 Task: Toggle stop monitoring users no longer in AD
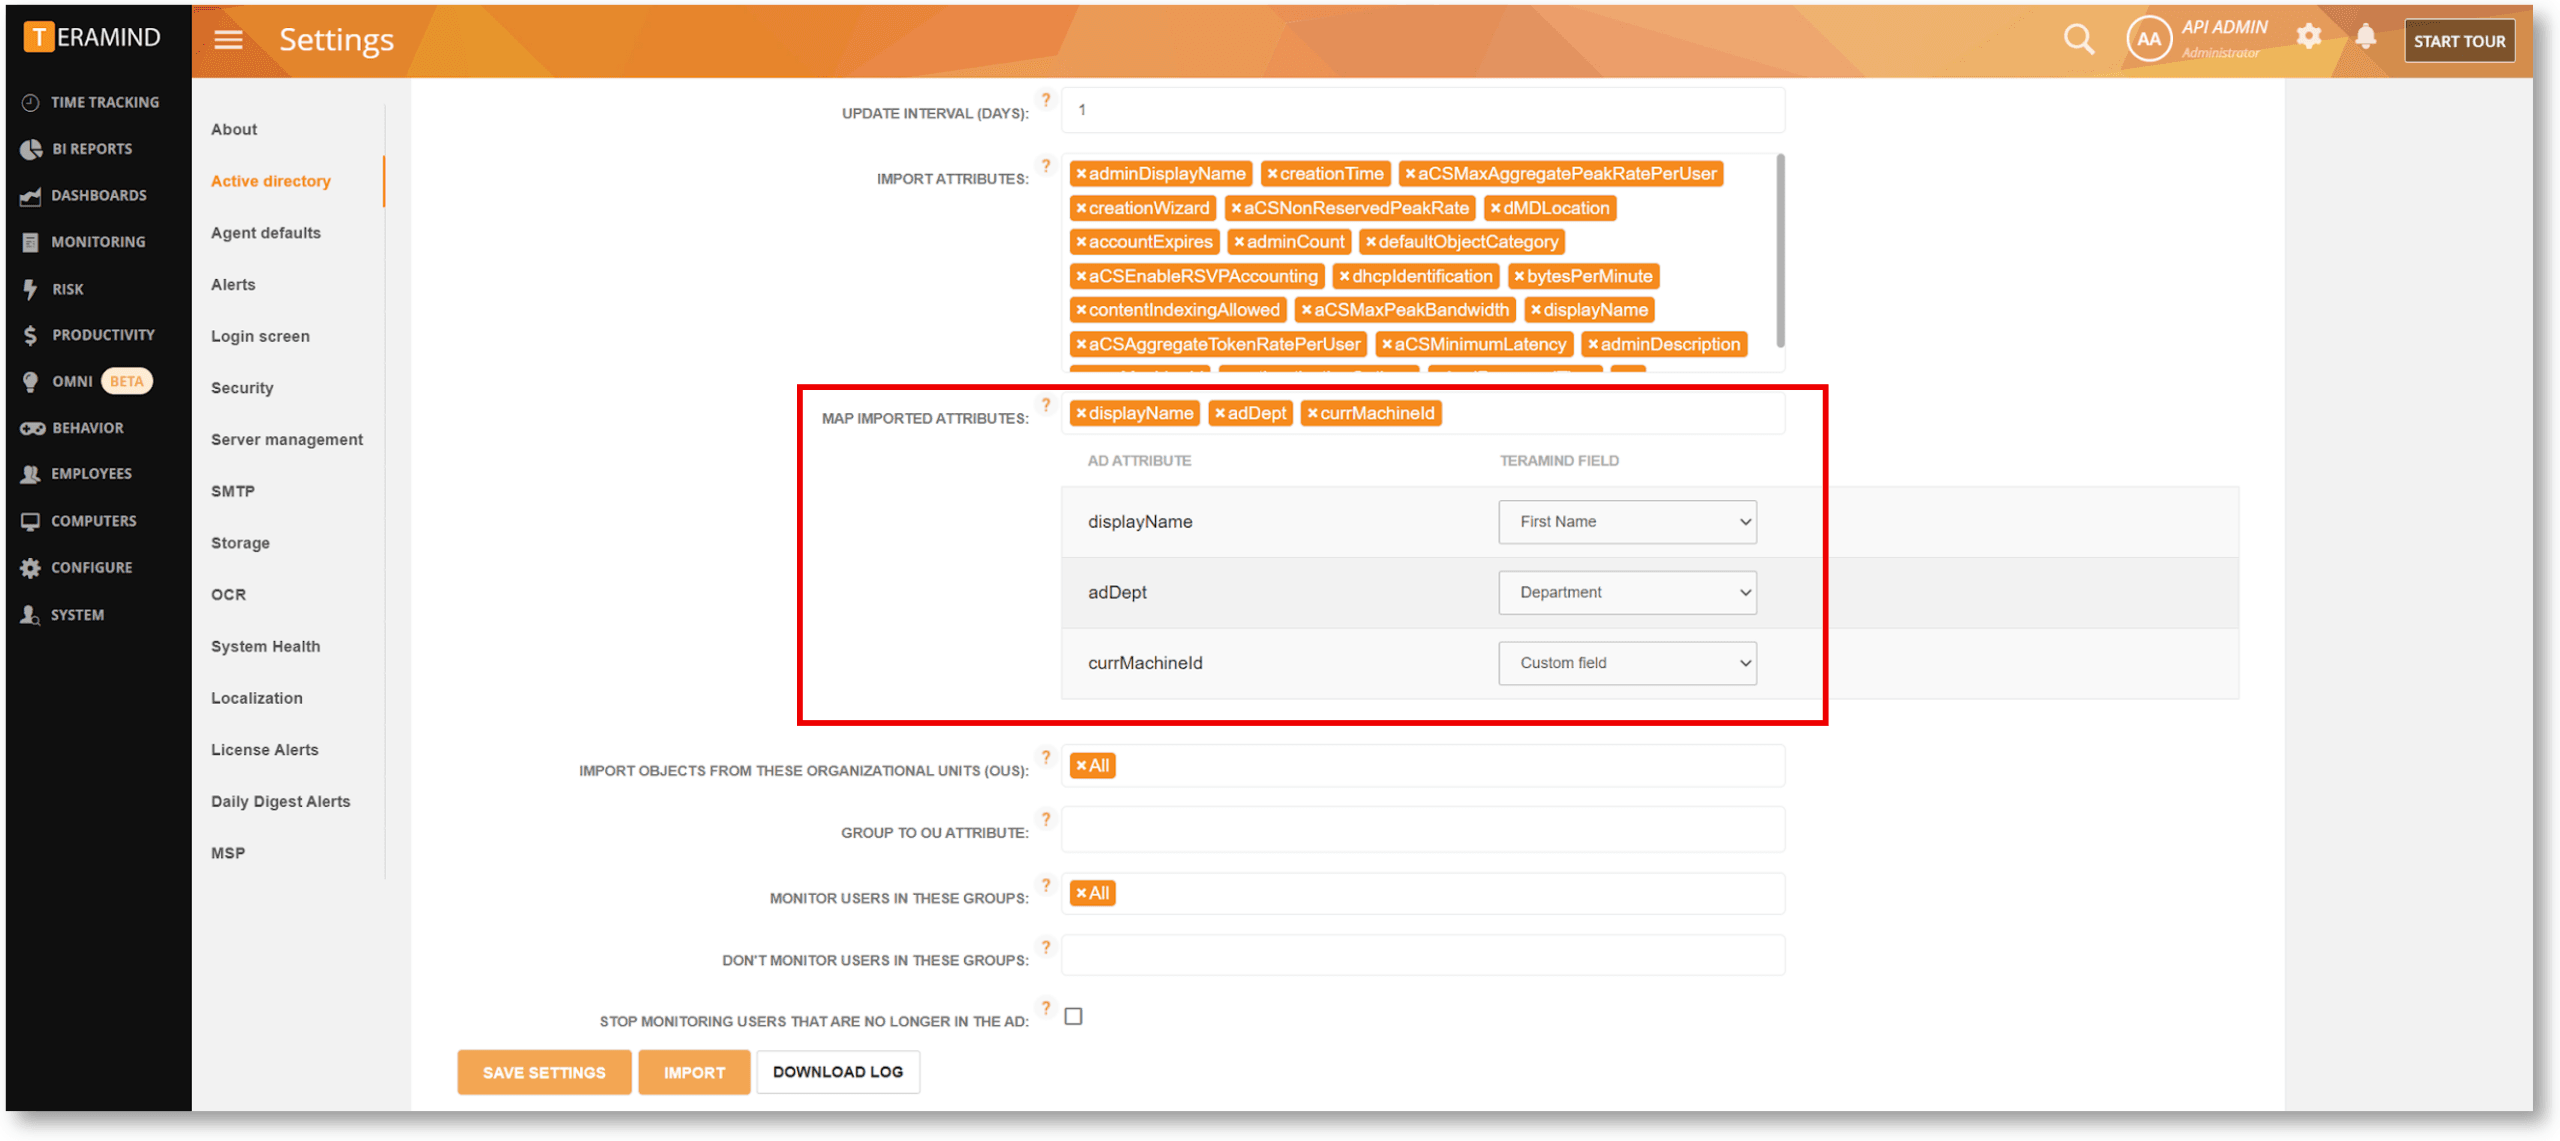[1073, 1017]
